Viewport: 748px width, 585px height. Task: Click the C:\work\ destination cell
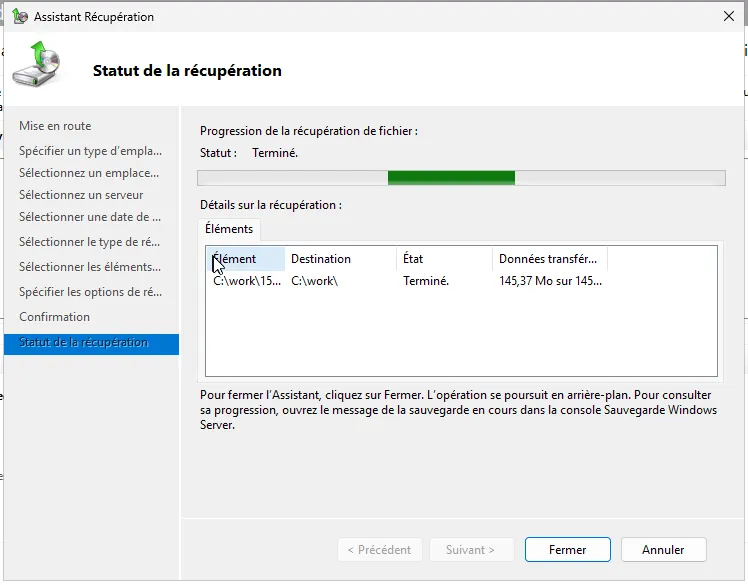(x=315, y=281)
